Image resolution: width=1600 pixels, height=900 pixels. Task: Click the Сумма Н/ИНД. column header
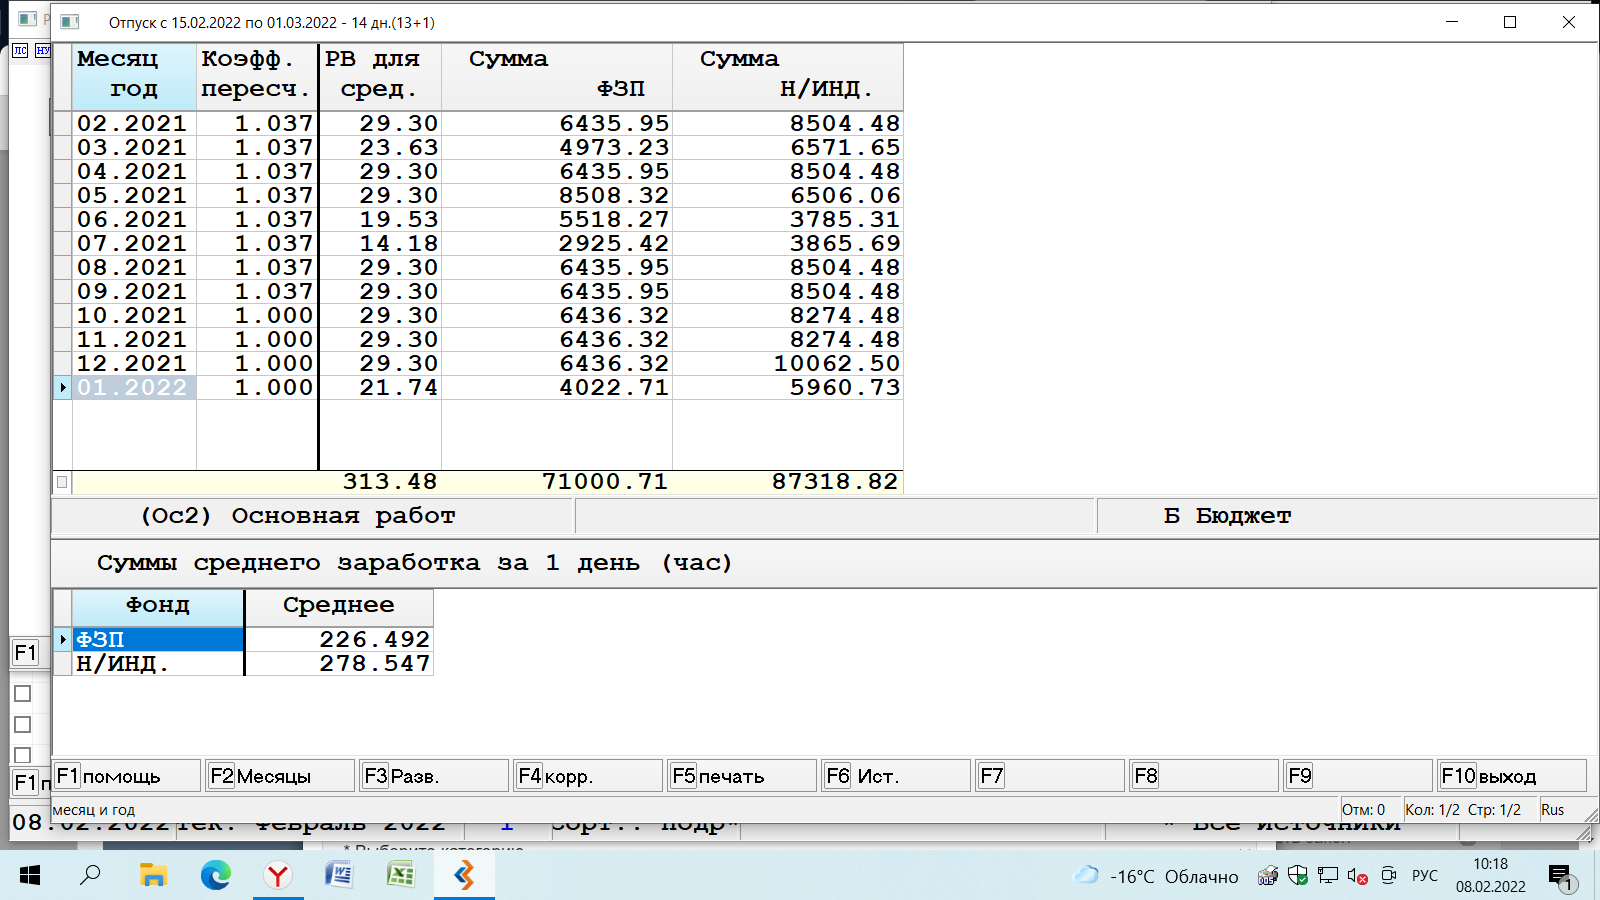788,75
